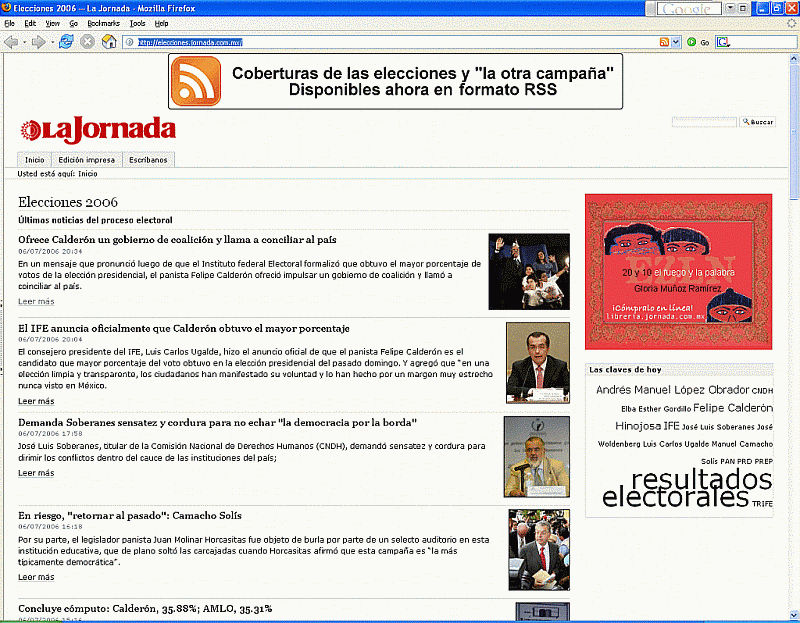This screenshot has width=800, height=623.
Task: Click the Calderón celebration photo thumbnail
Action: tap(529, 272)
